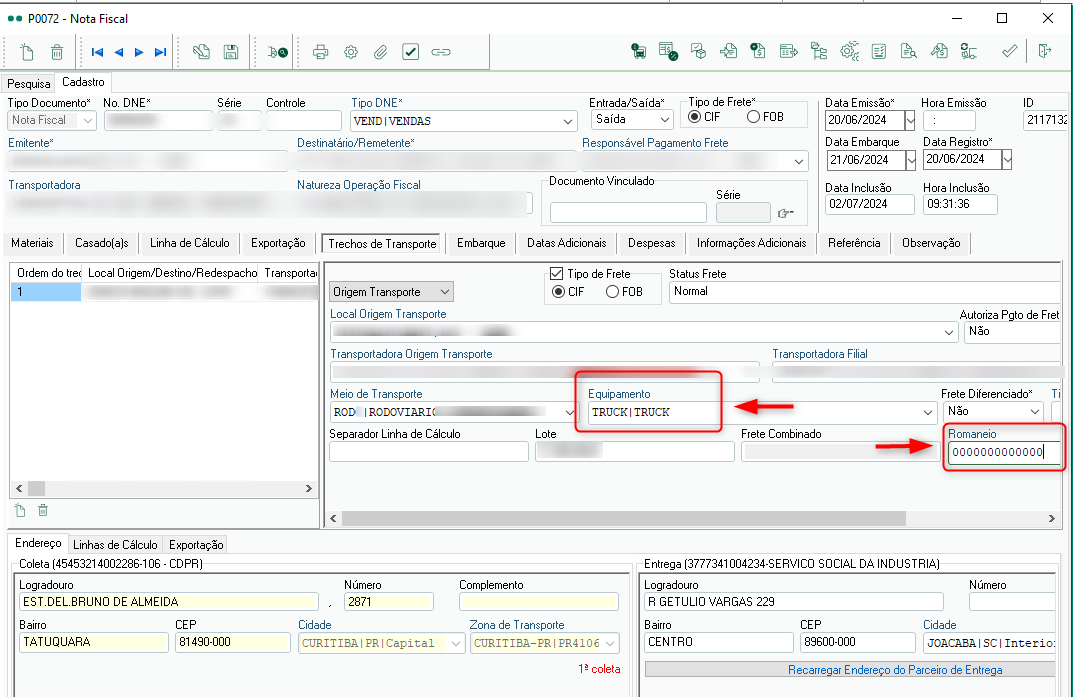This screenshot has height=697, width=1073.
Task: Open the folder hierarchy tree icon
Action: pos(818,51)
